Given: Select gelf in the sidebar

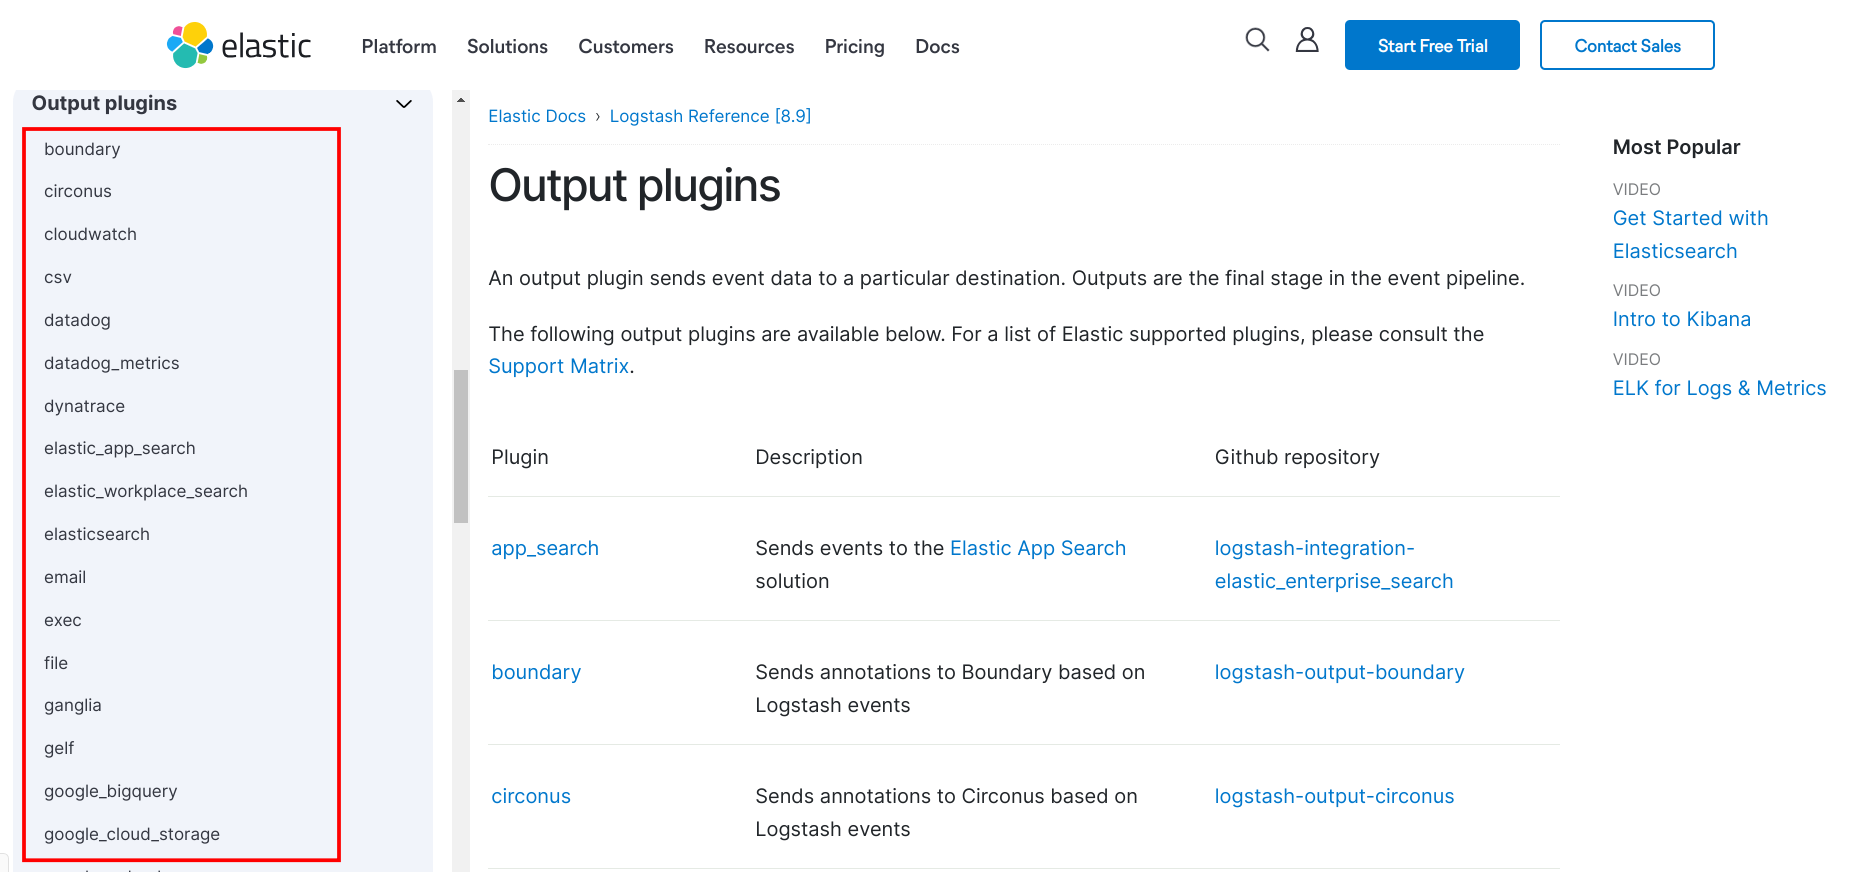Looking at the screenshot, I should tap(59, 748).
